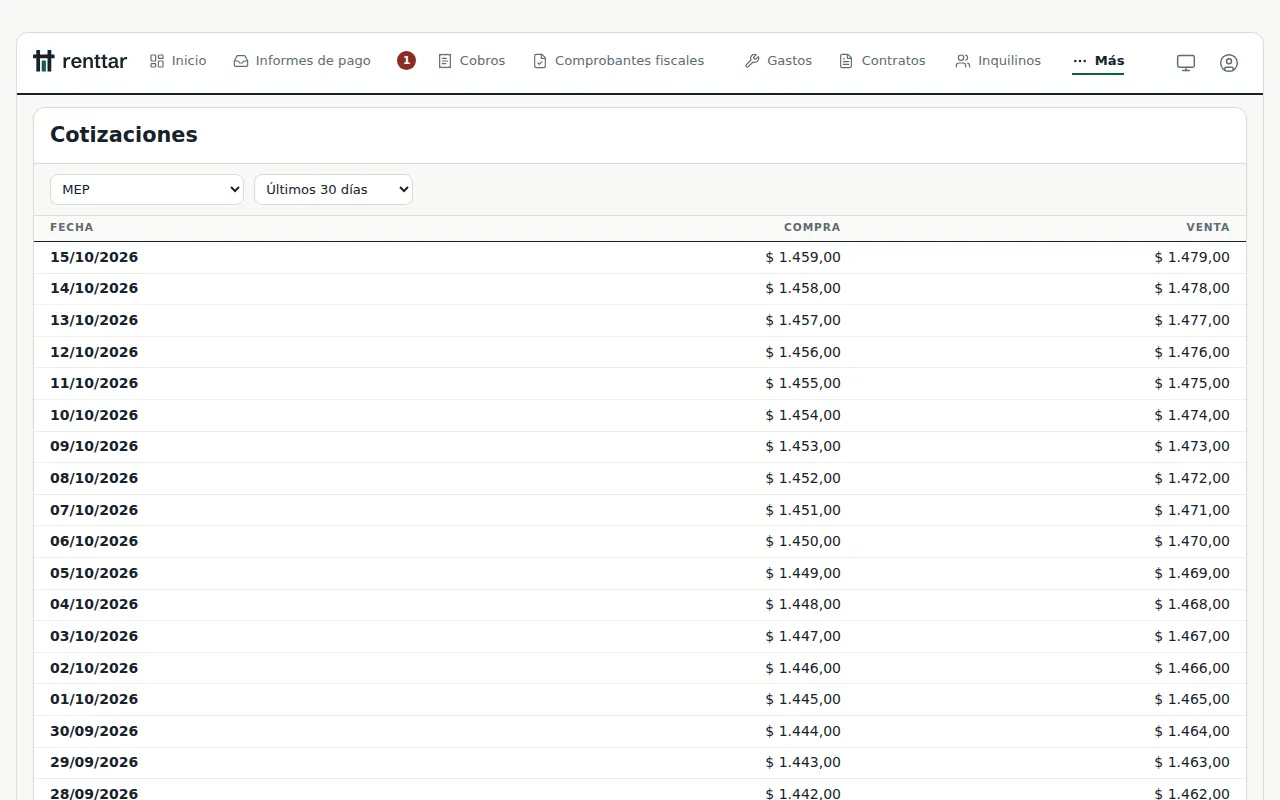Open the MEP currency type dropdown
This screenshot has width=1280, height=800.
(x=147, y=189)
